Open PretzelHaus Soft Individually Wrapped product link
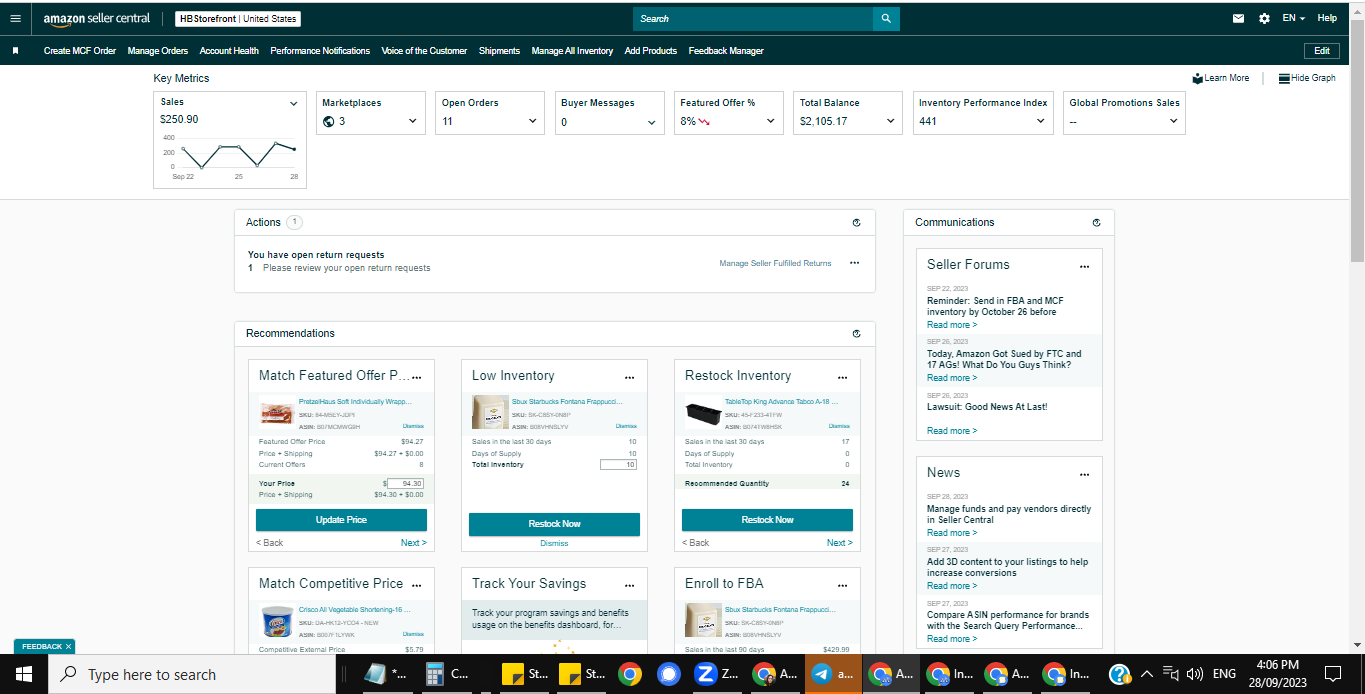Viewport: 1365px width, 694px height. tap(355, 401)
